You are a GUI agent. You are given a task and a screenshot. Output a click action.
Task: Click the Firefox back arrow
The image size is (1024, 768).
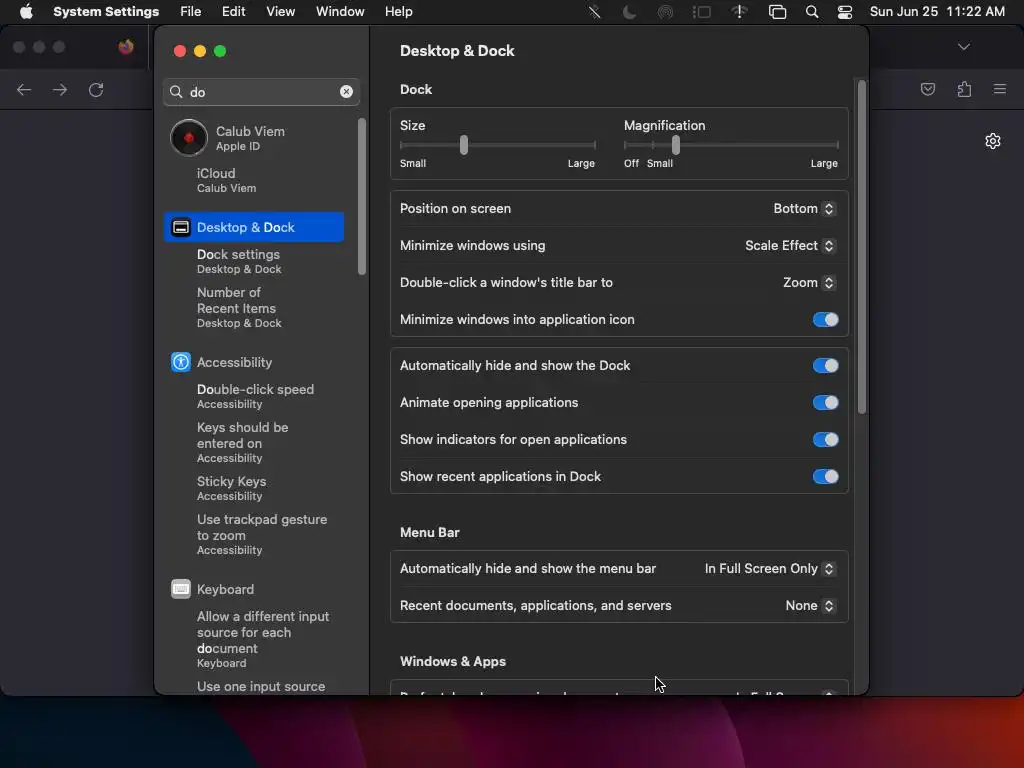click(x=24, y=89)
